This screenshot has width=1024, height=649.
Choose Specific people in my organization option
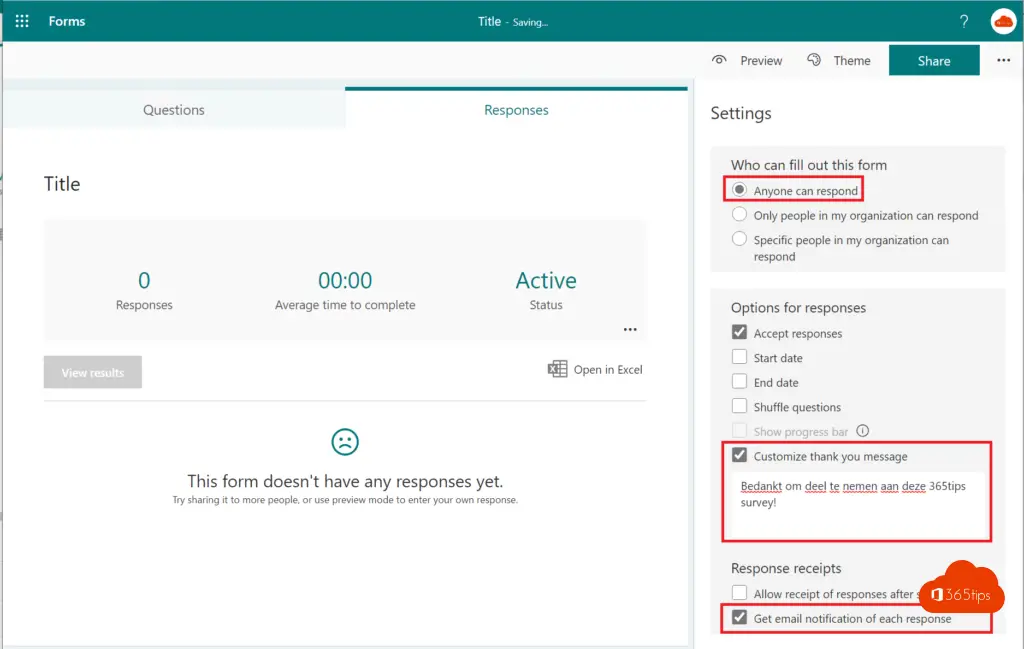tap(740, 240)
